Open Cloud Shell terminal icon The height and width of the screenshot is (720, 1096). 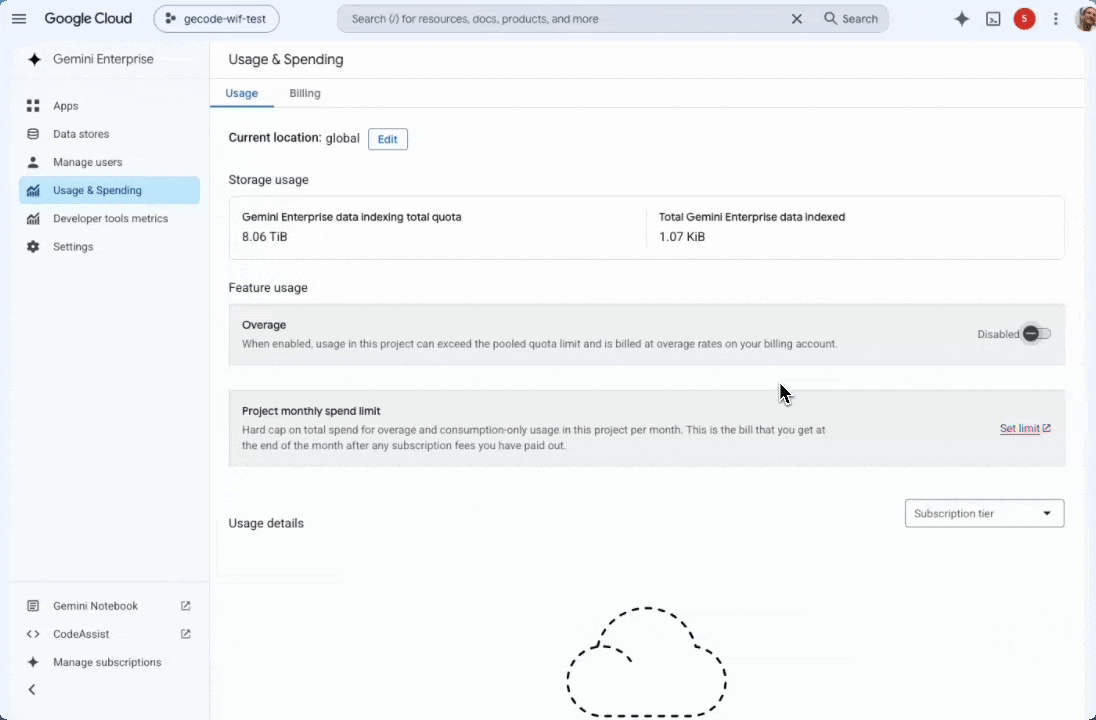coord(993,20)
